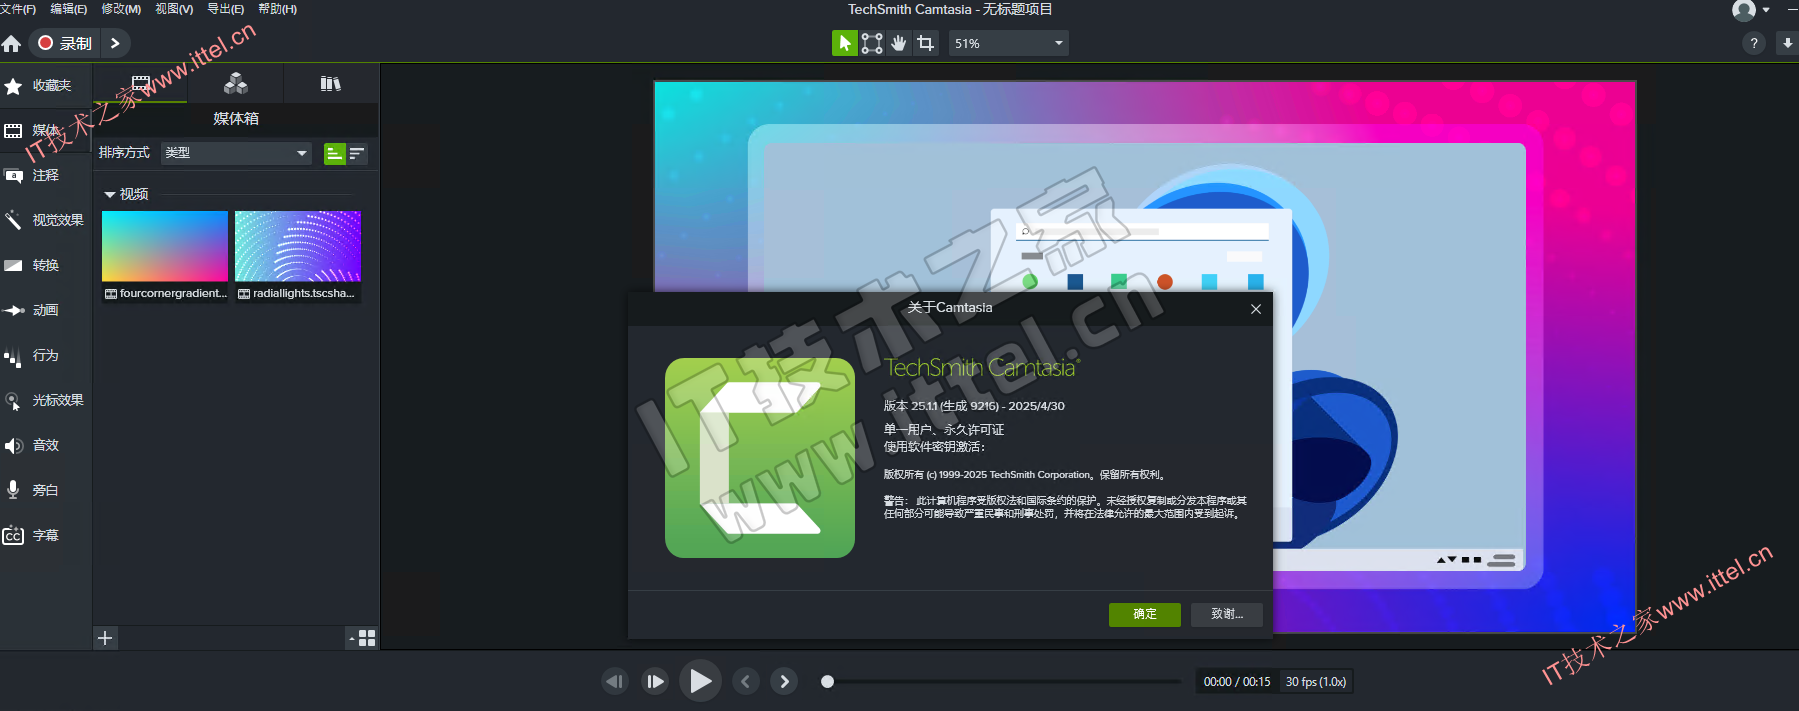Click the previous frame playback button
This screenshot has width=1799, height=711.
(x=615, y=681)
